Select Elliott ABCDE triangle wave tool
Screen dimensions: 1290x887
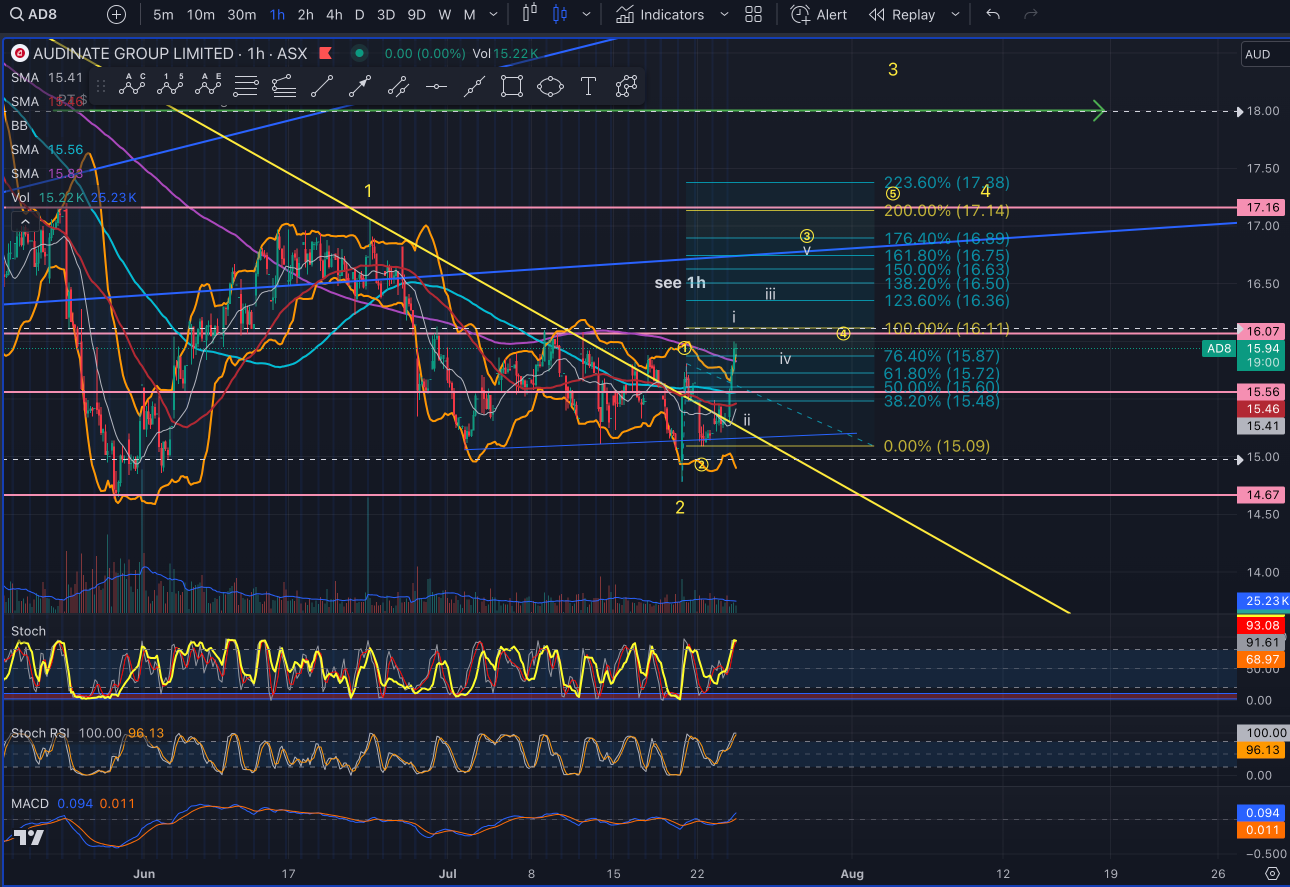[x=209, y=86]
